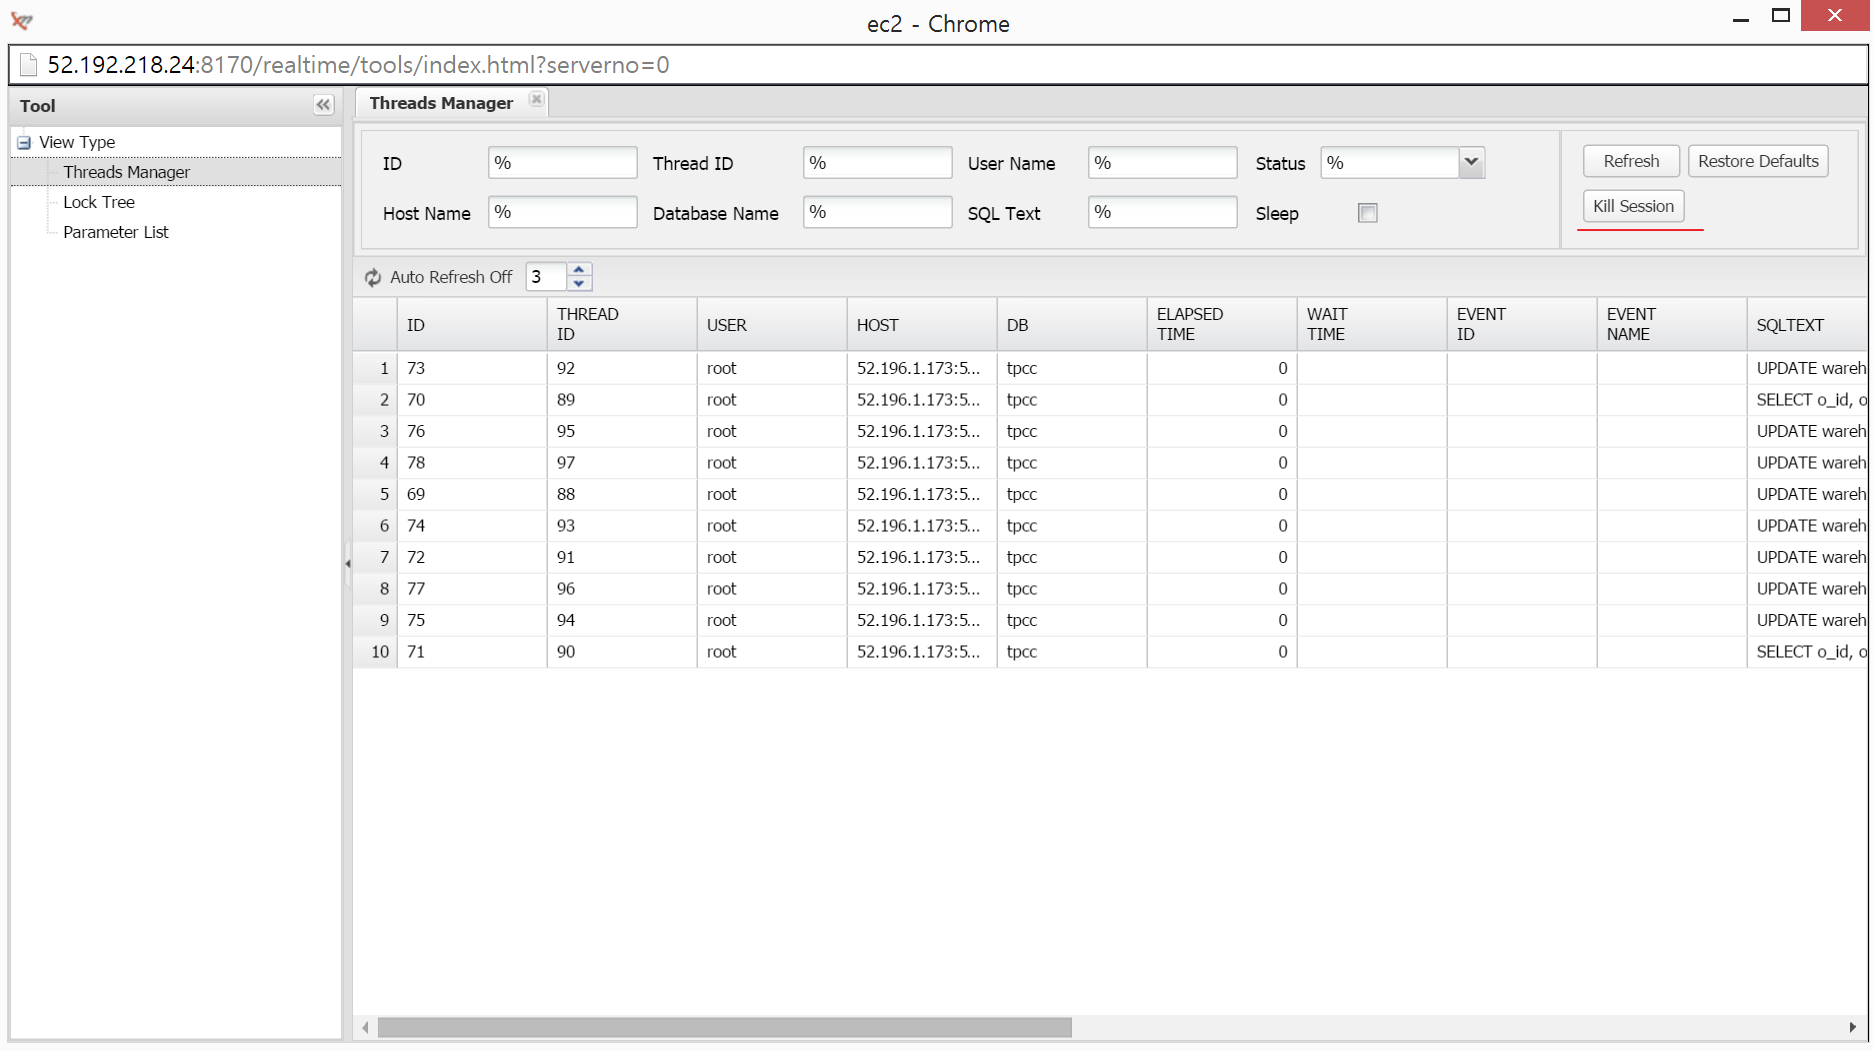Click the scroll right arrow of the grid
The image size is (1873, 1051).
tap(1853, 1027)
